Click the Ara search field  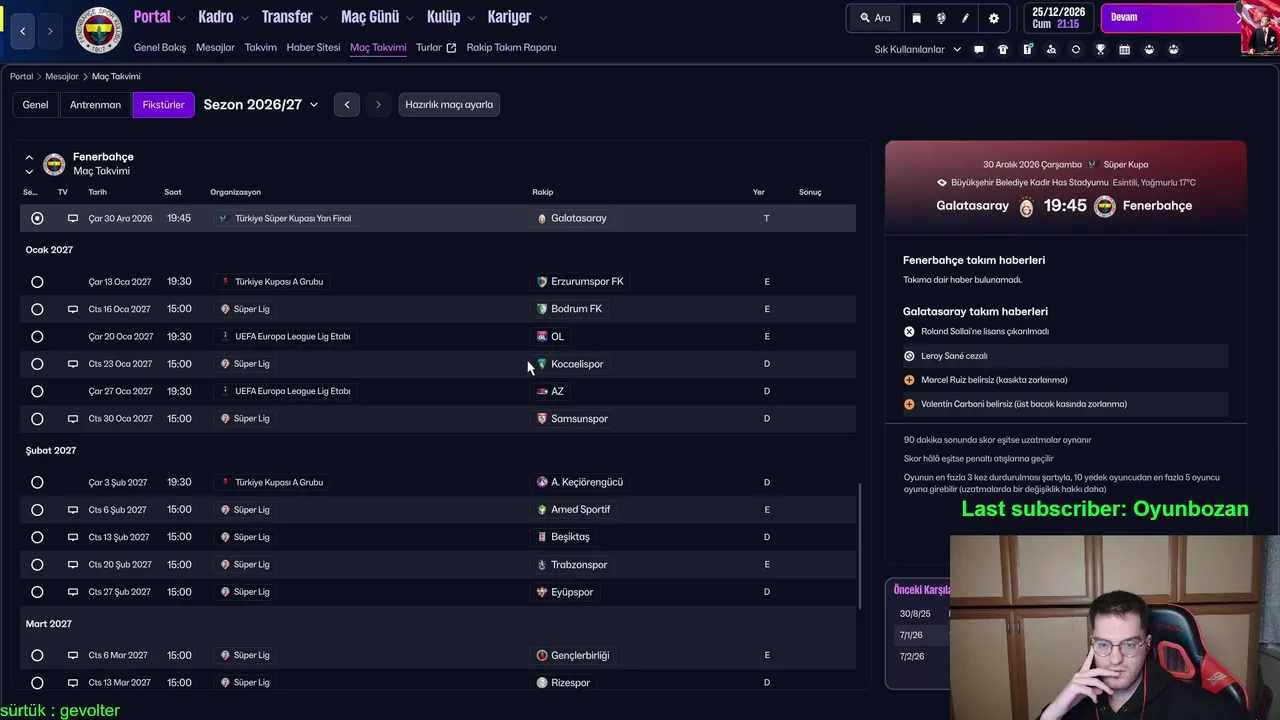tap(875, 18)
